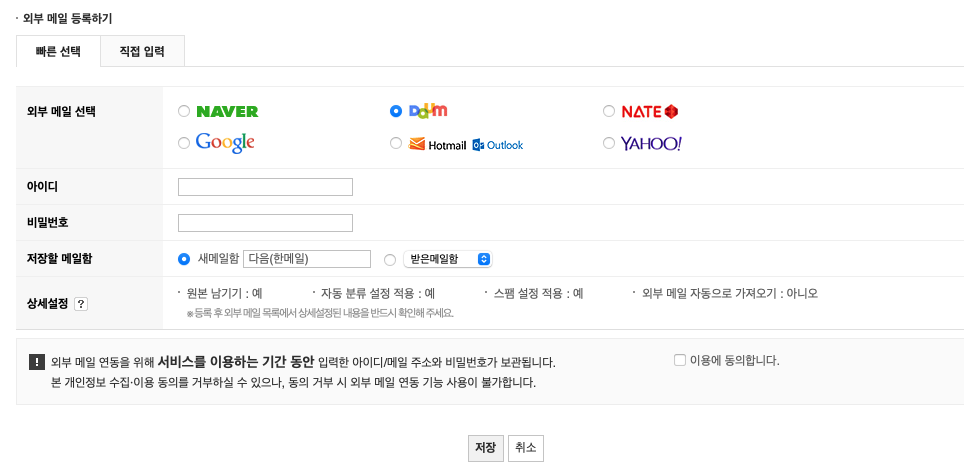The width and height of the screenshot is (964, 468).
Task: Click the 상세설정 label text
Action: point(47,304)
